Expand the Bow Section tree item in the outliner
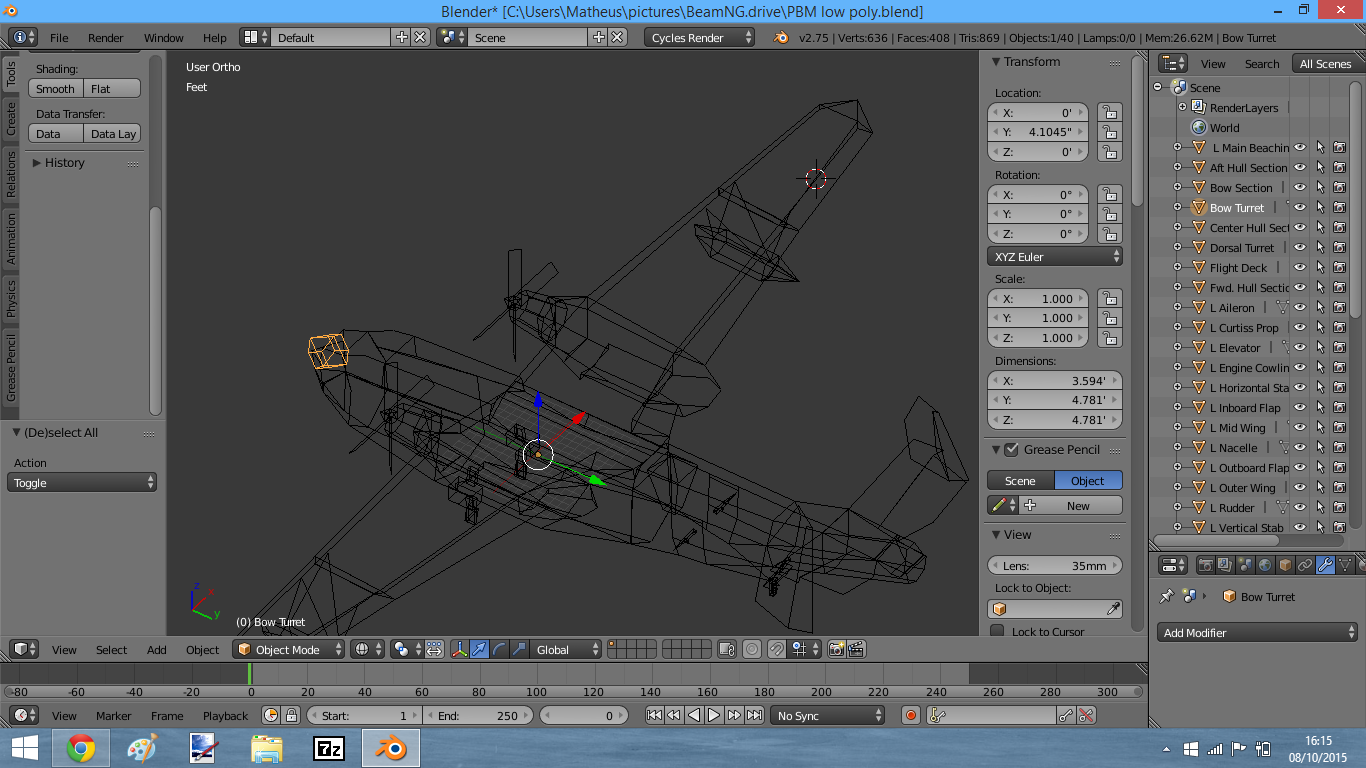This screenshot has width=1366, height=768. (1178, 187)
